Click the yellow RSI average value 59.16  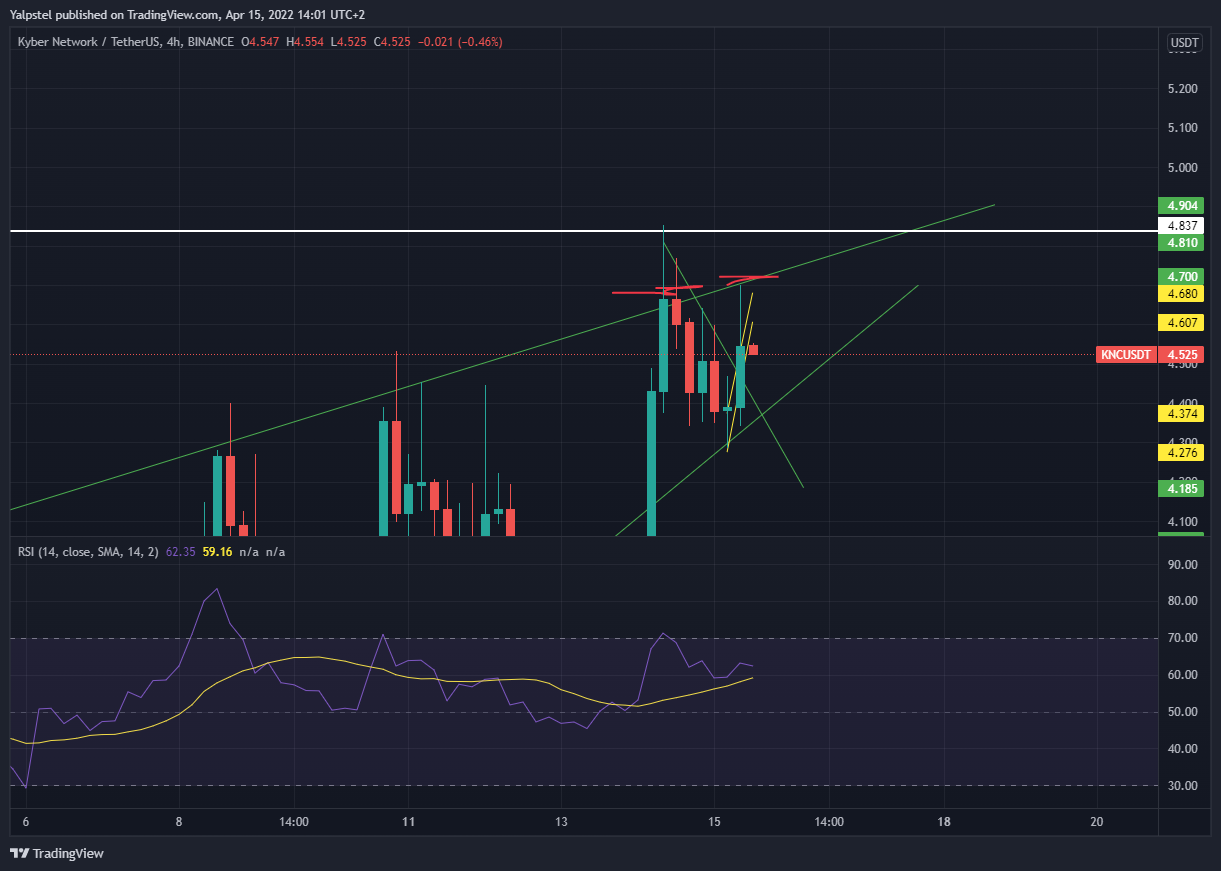[216, 551]
